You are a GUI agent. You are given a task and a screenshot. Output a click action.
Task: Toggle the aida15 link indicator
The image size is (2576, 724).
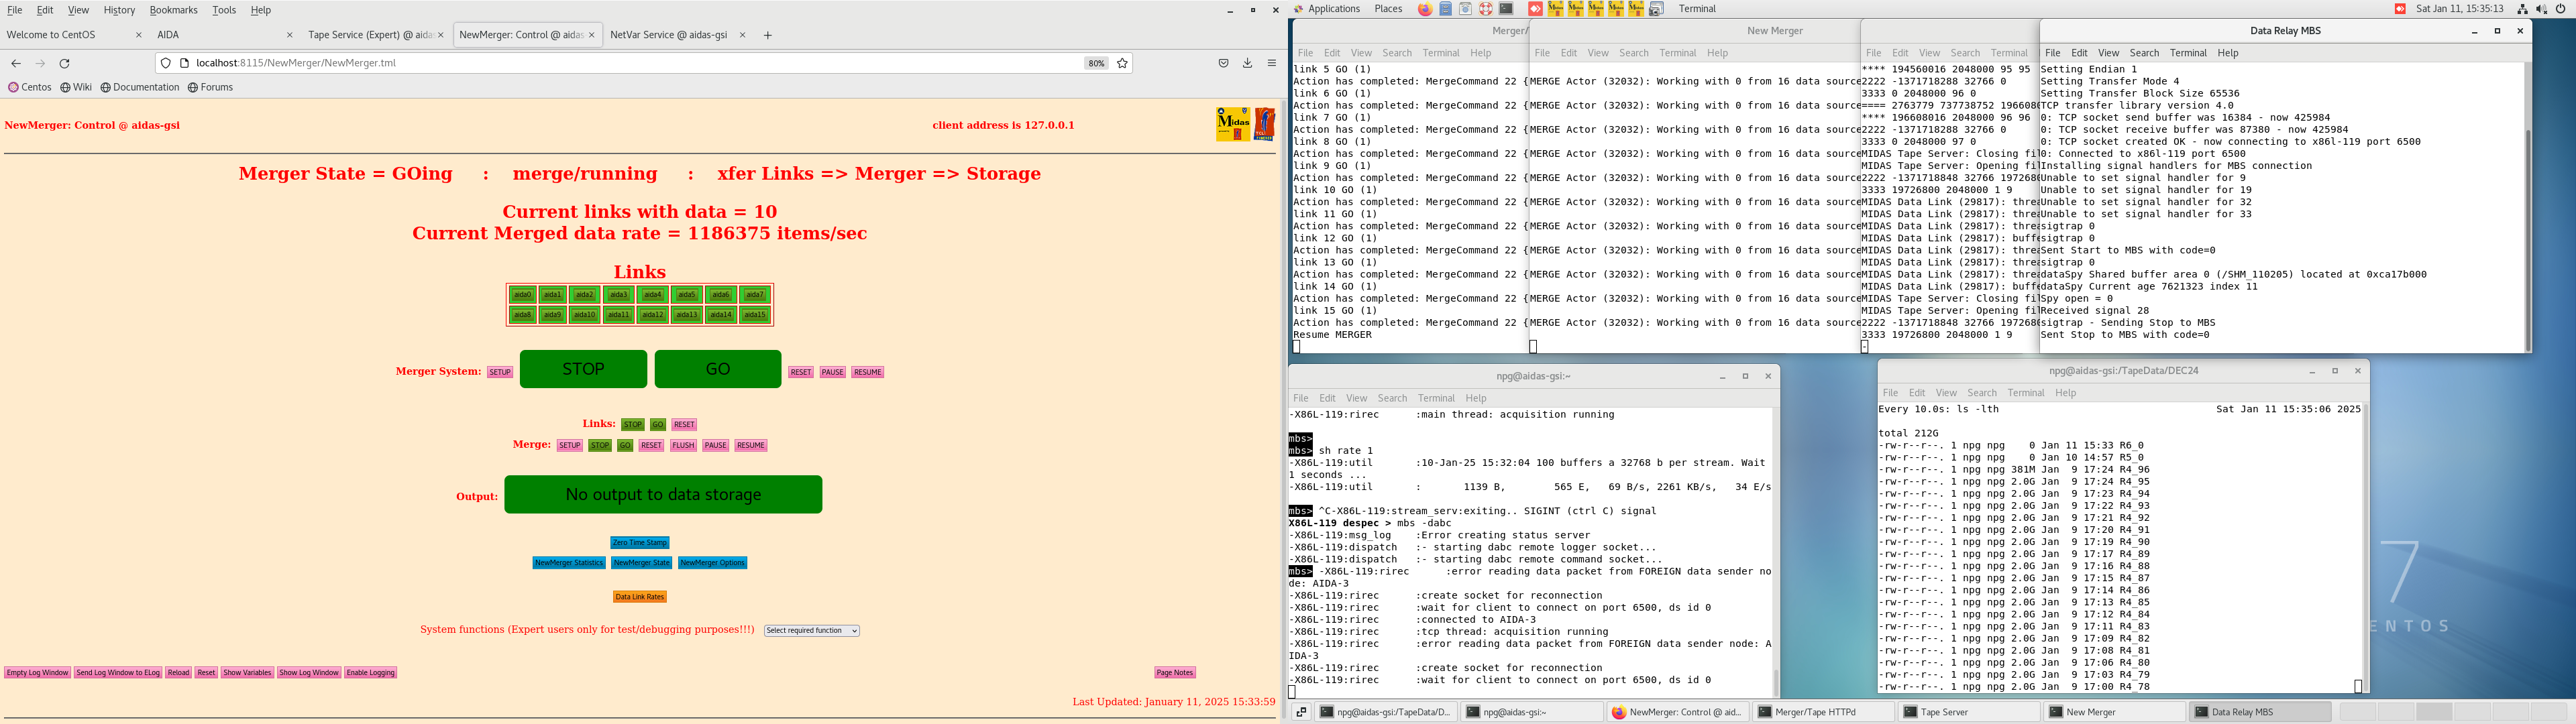tap(755, 315)
